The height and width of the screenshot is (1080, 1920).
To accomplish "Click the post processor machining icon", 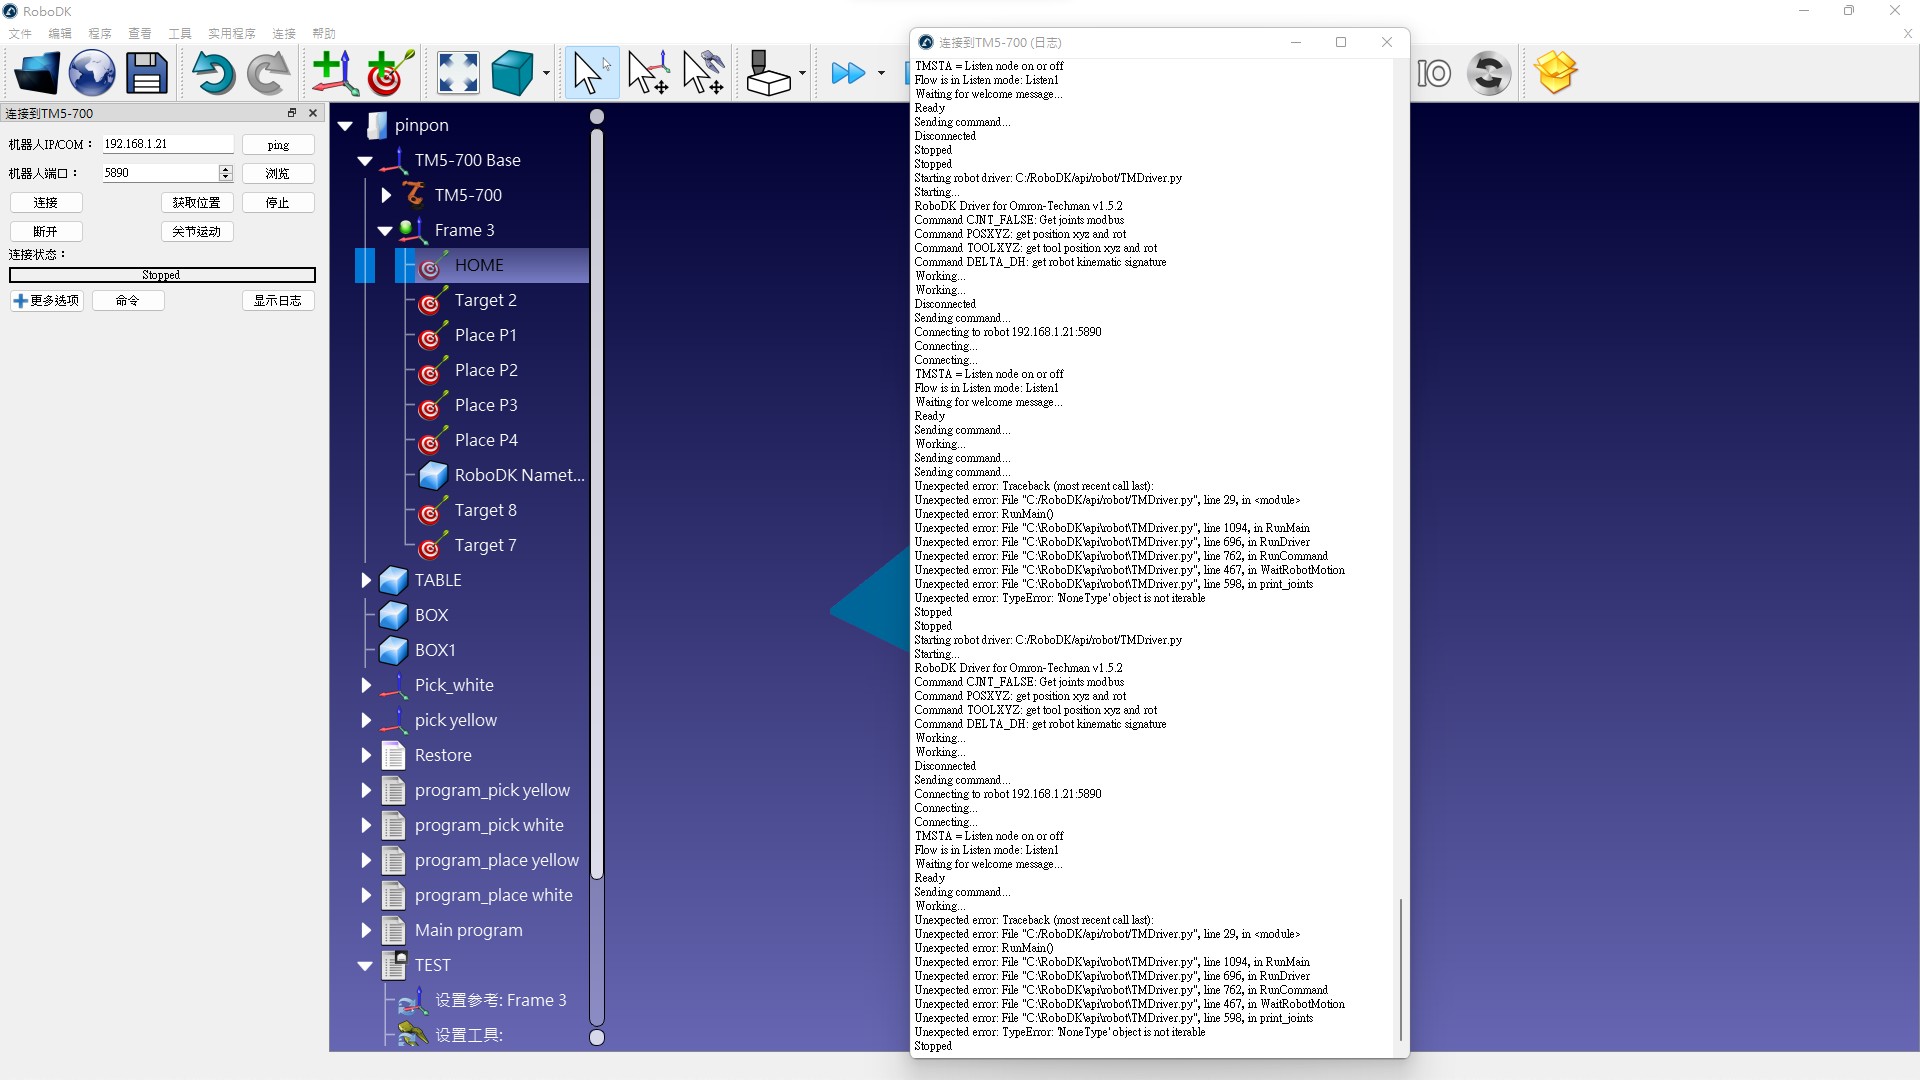I will (768, 73).
